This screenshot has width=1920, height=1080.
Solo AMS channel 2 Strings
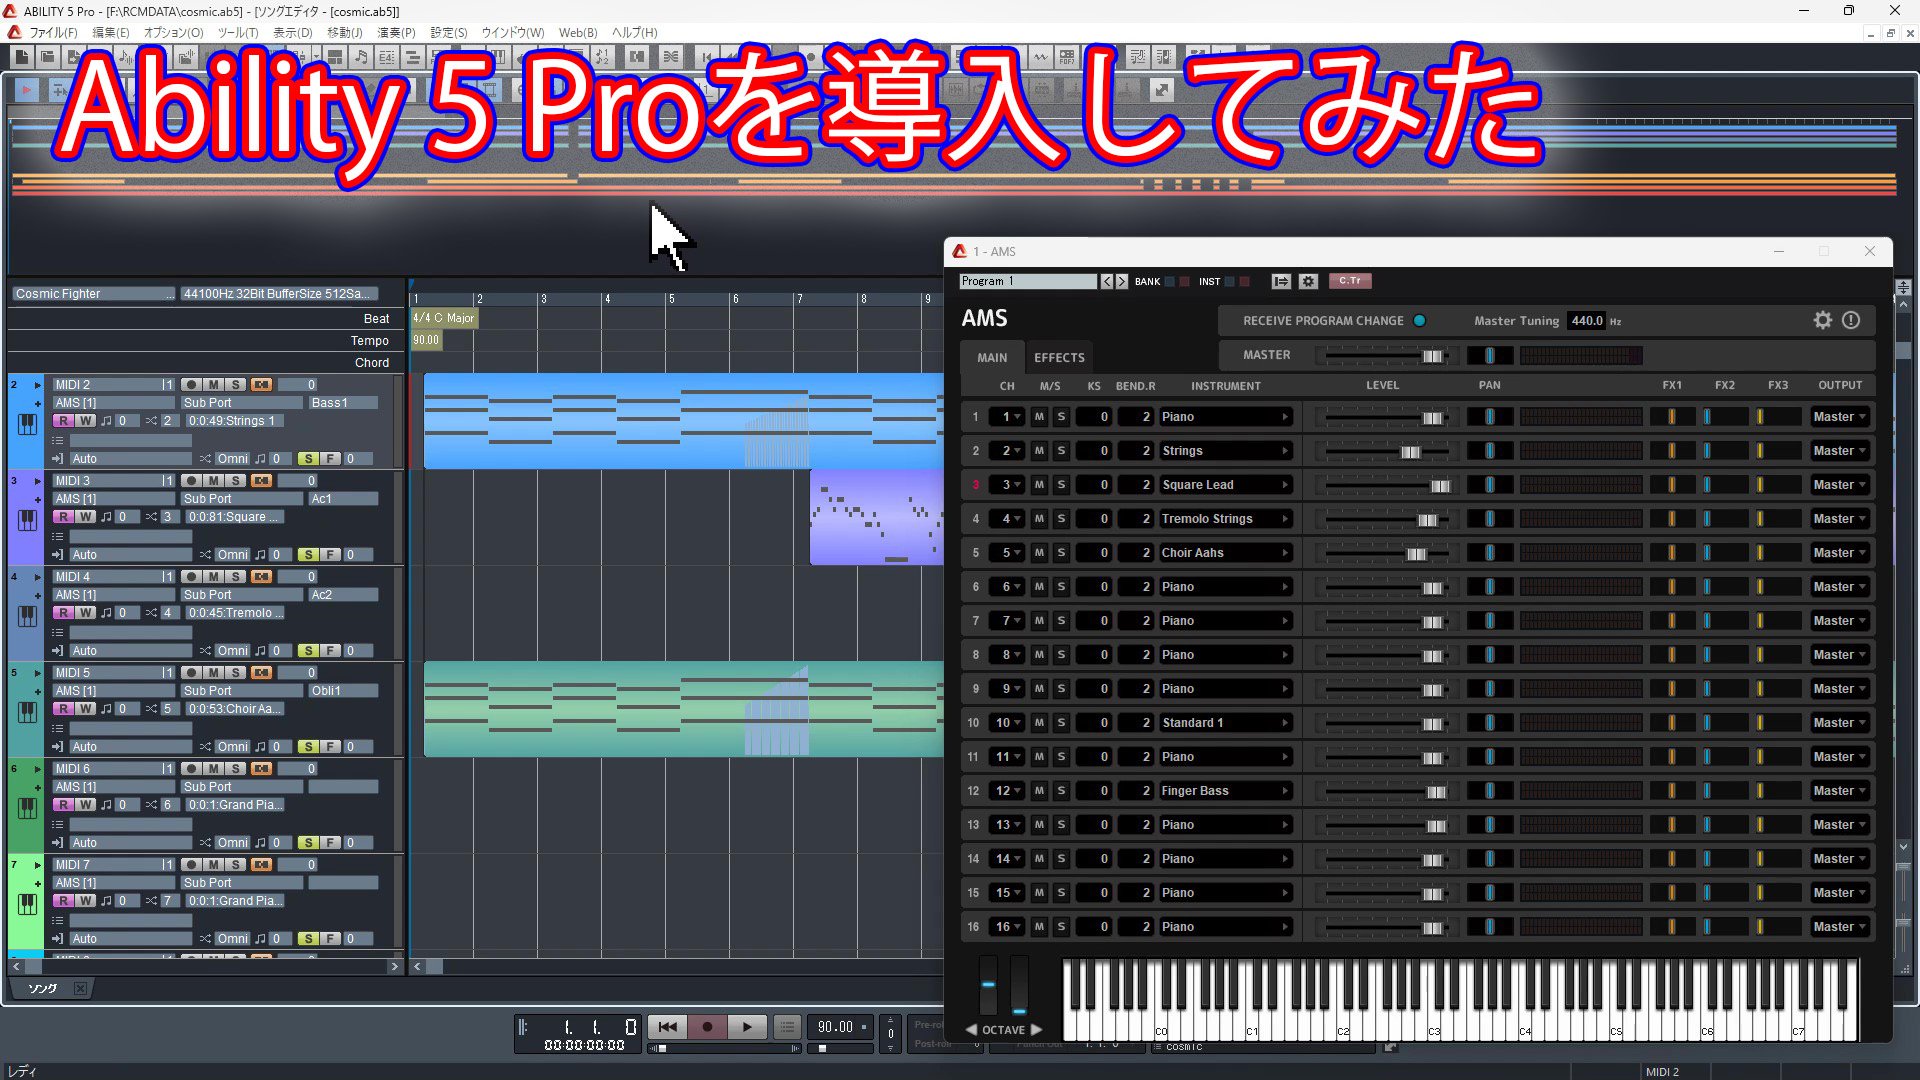(1061, 451)
